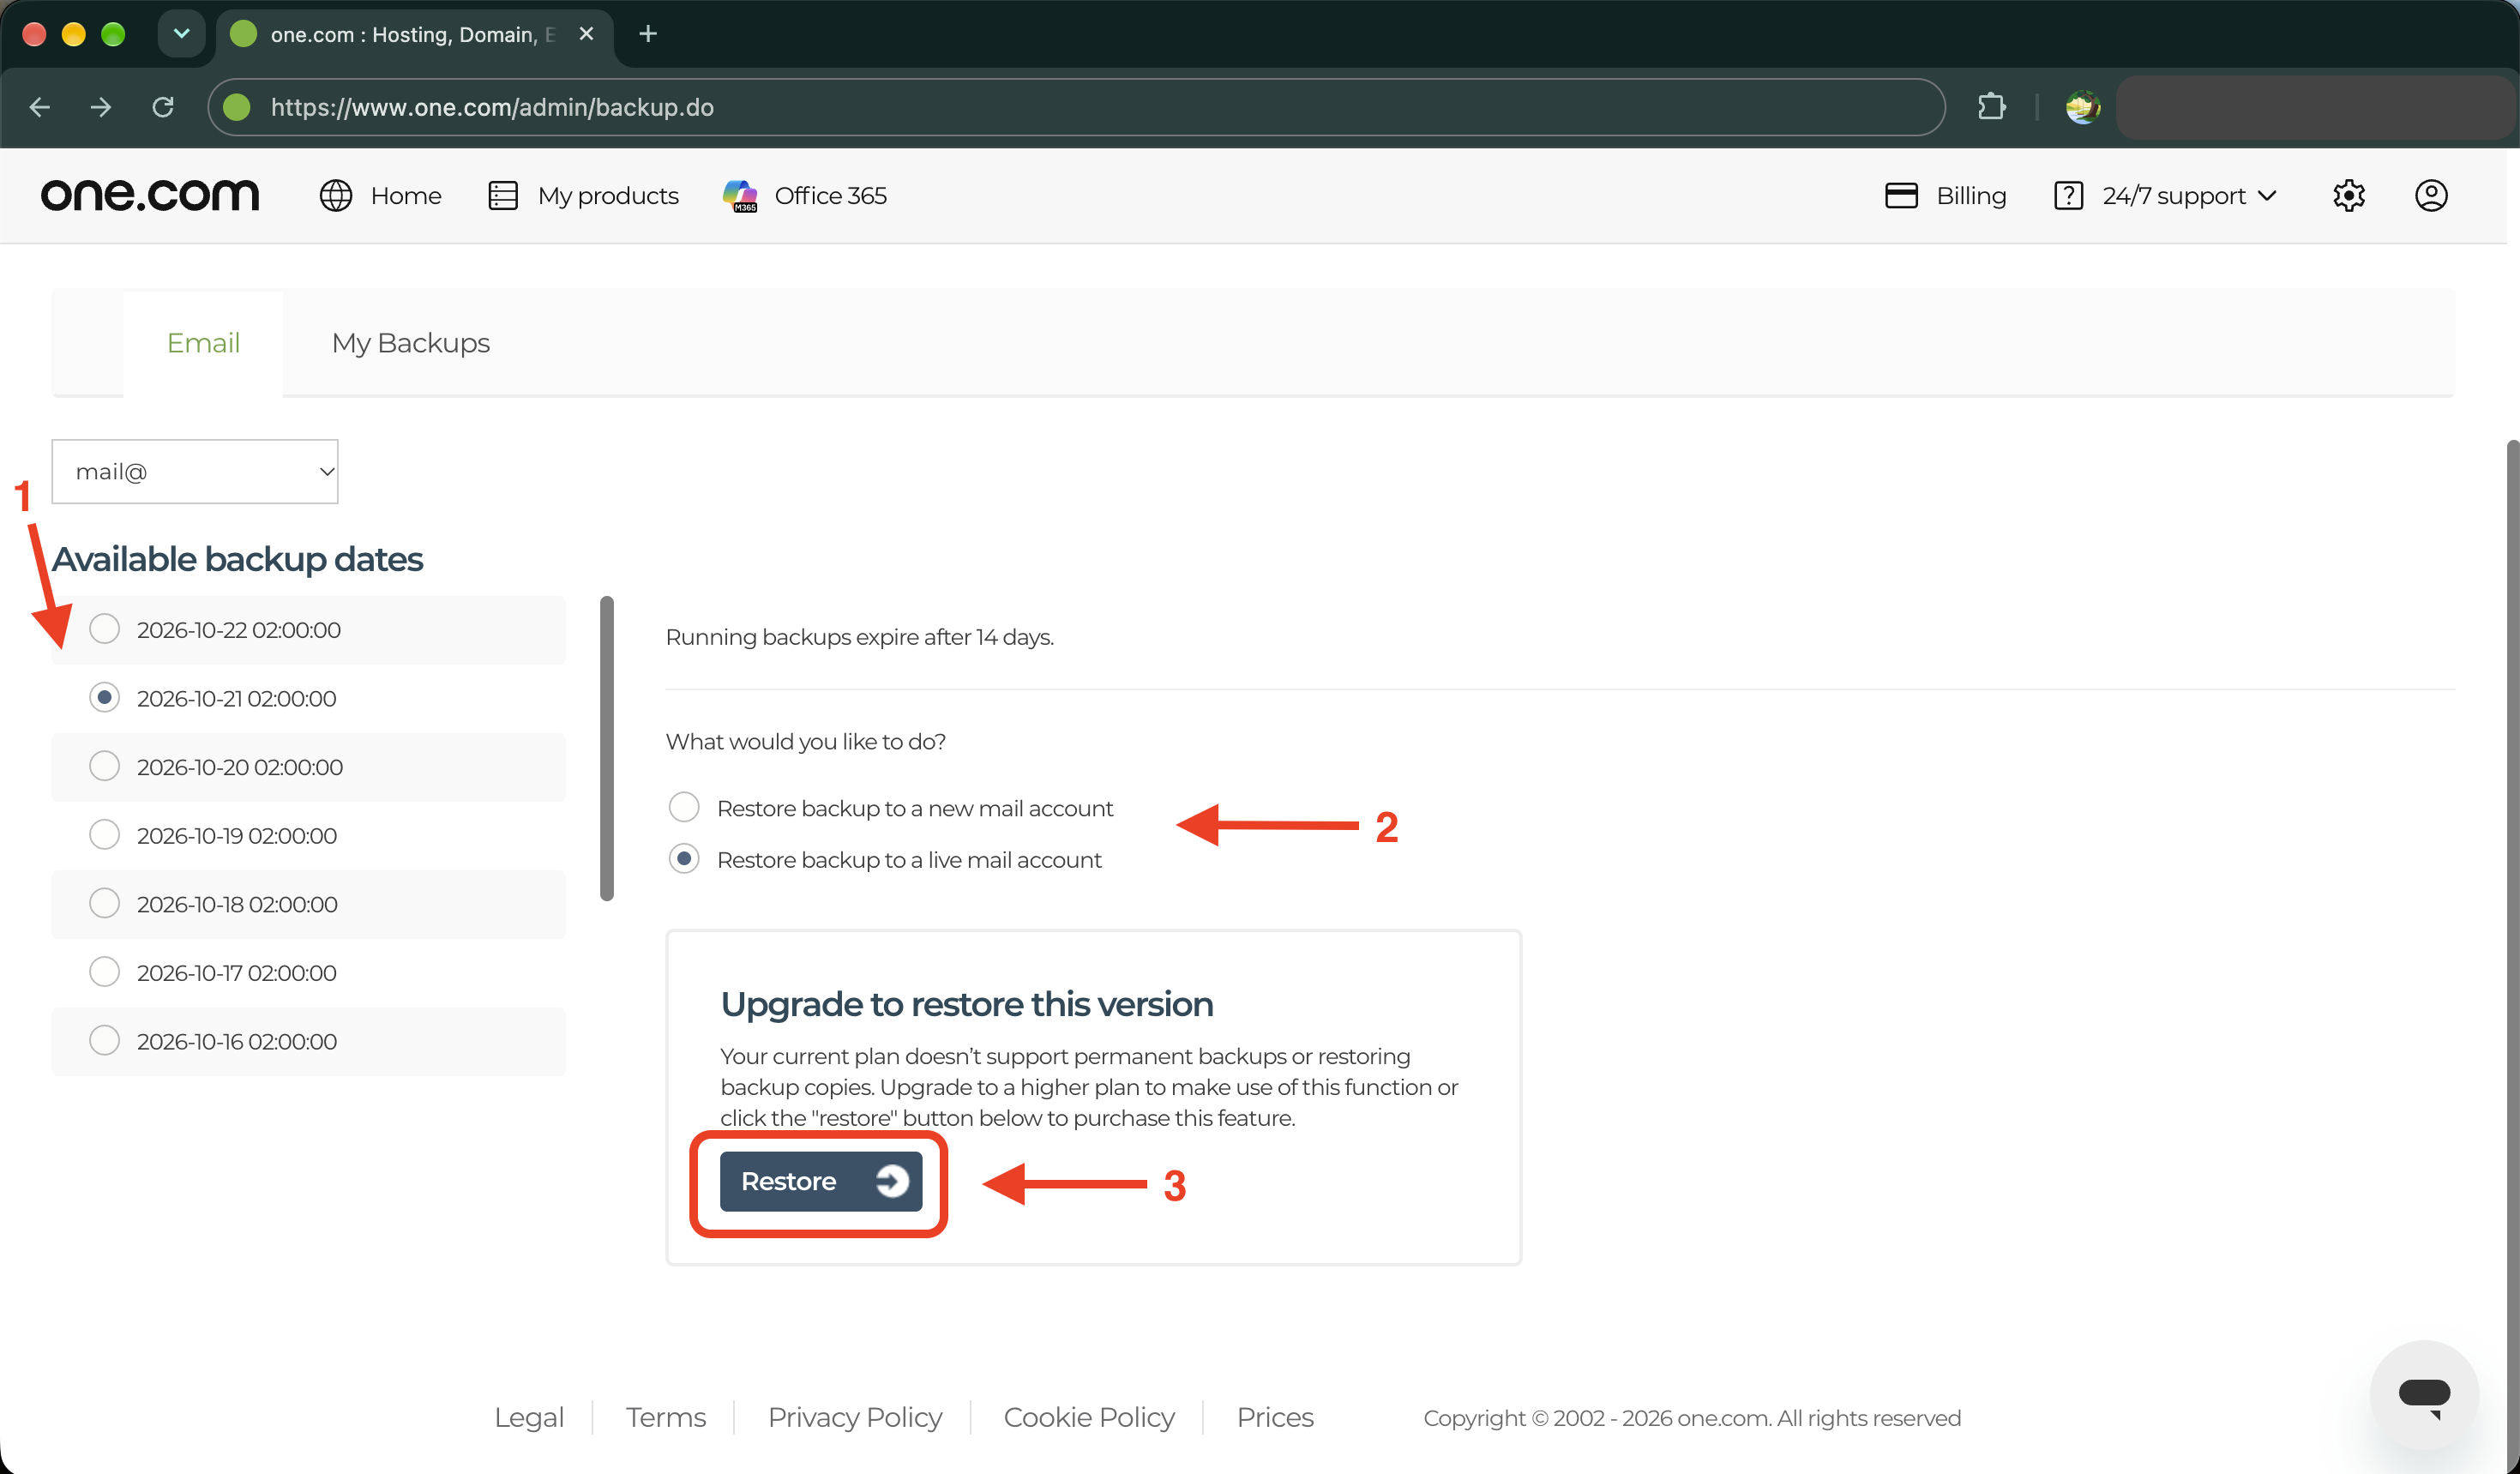
Task: Click the My products list icon
Action: [x=503, y=195]
